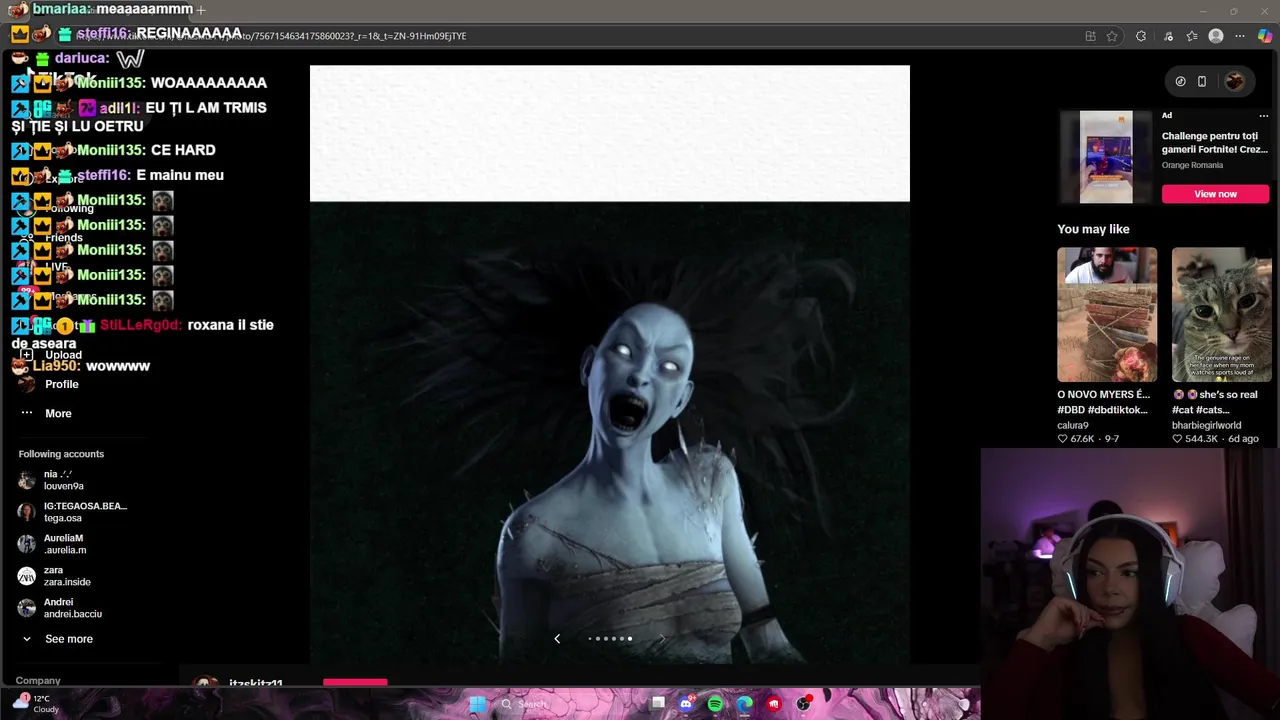
Task: Click Following accounts sidebar heading
Action: coord(61,454)
